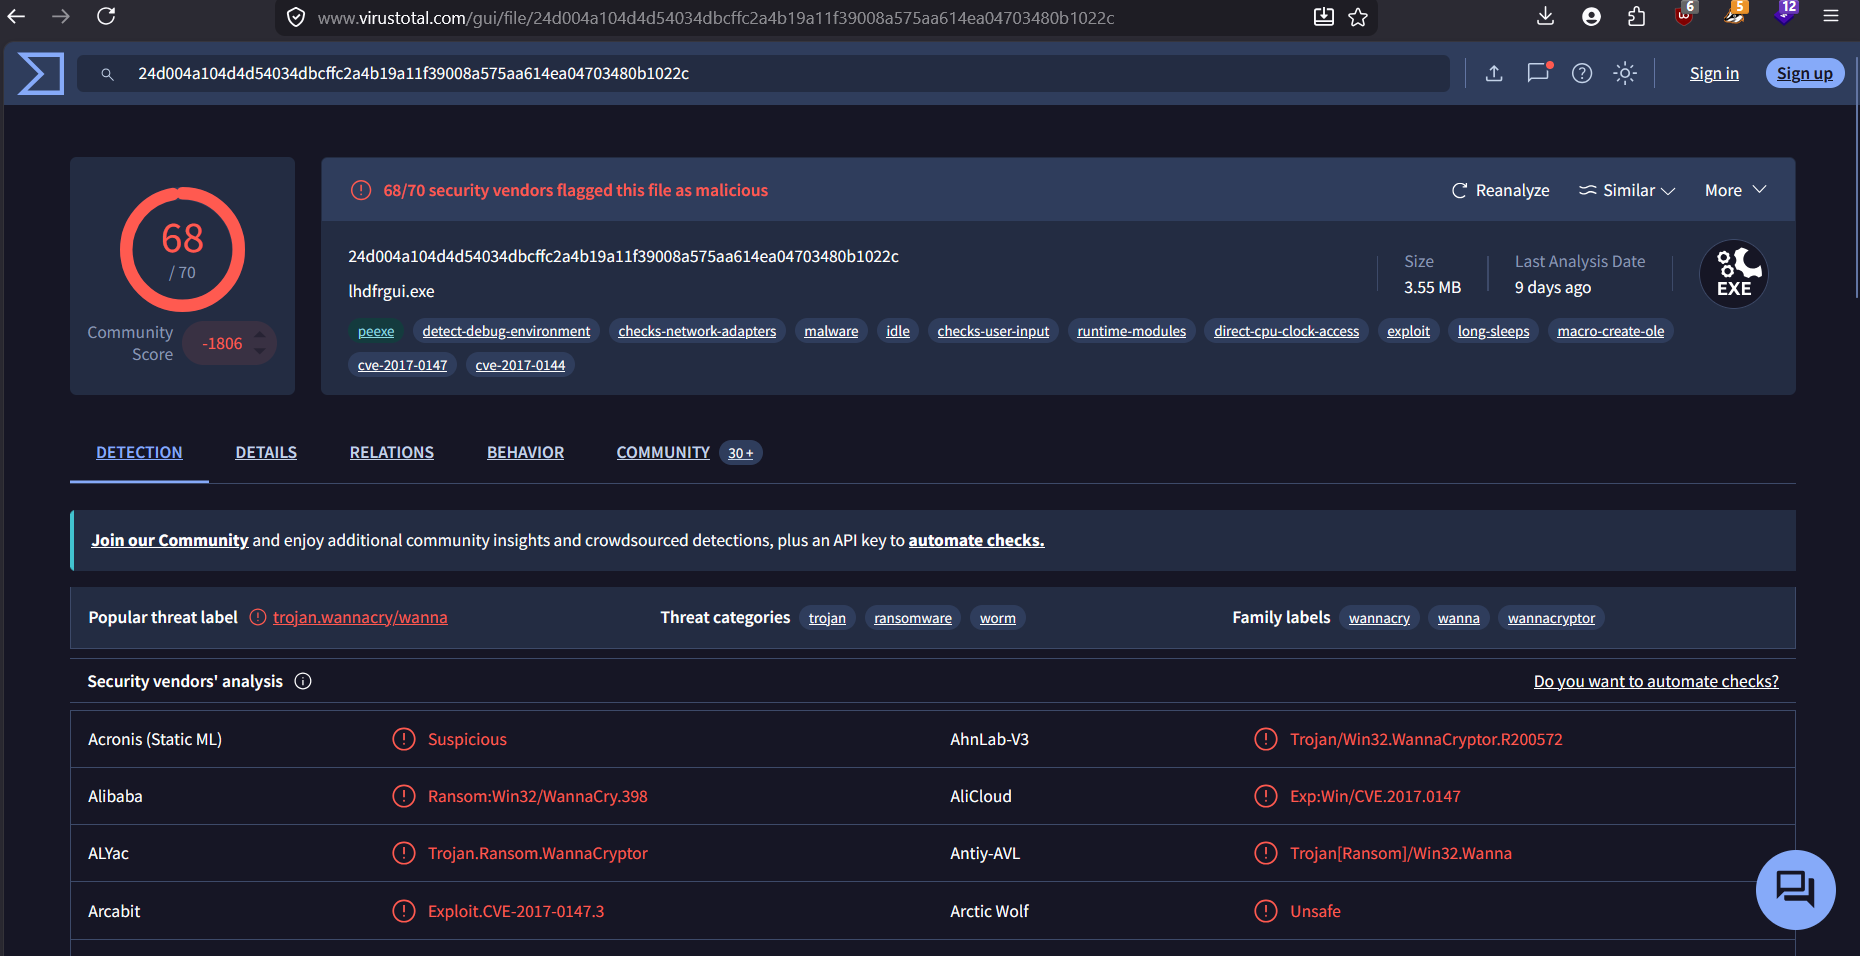Click the cve-2017-0144 tag
The width and height of the screenshot is (1860, 956).
520,365
